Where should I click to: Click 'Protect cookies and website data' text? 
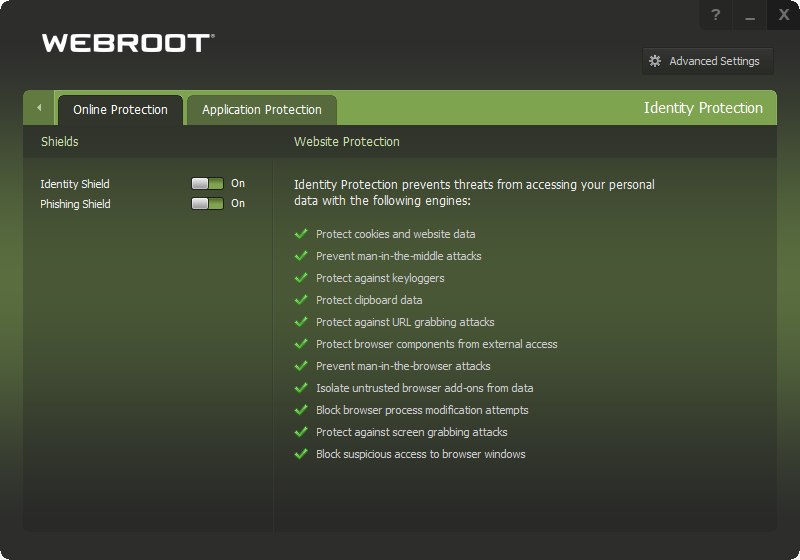395,234
